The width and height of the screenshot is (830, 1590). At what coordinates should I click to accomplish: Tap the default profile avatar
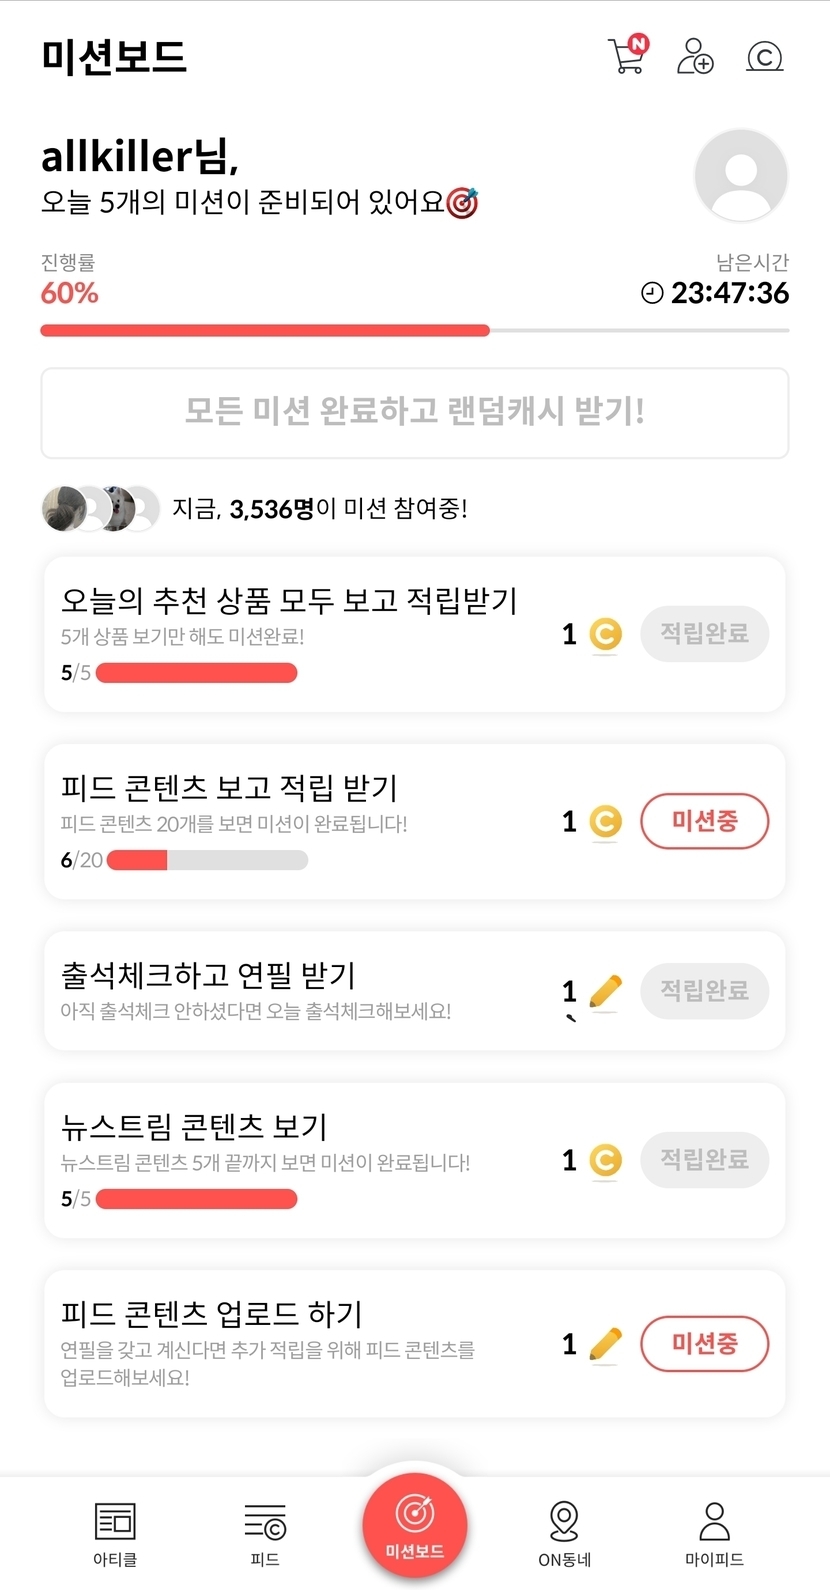click(741, 175)
